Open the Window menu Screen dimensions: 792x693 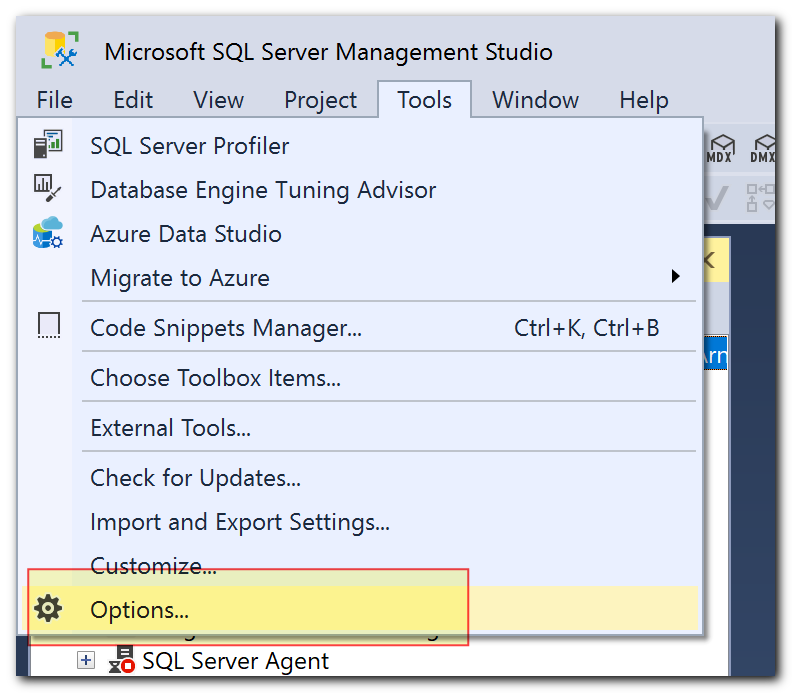pos(535,100)
